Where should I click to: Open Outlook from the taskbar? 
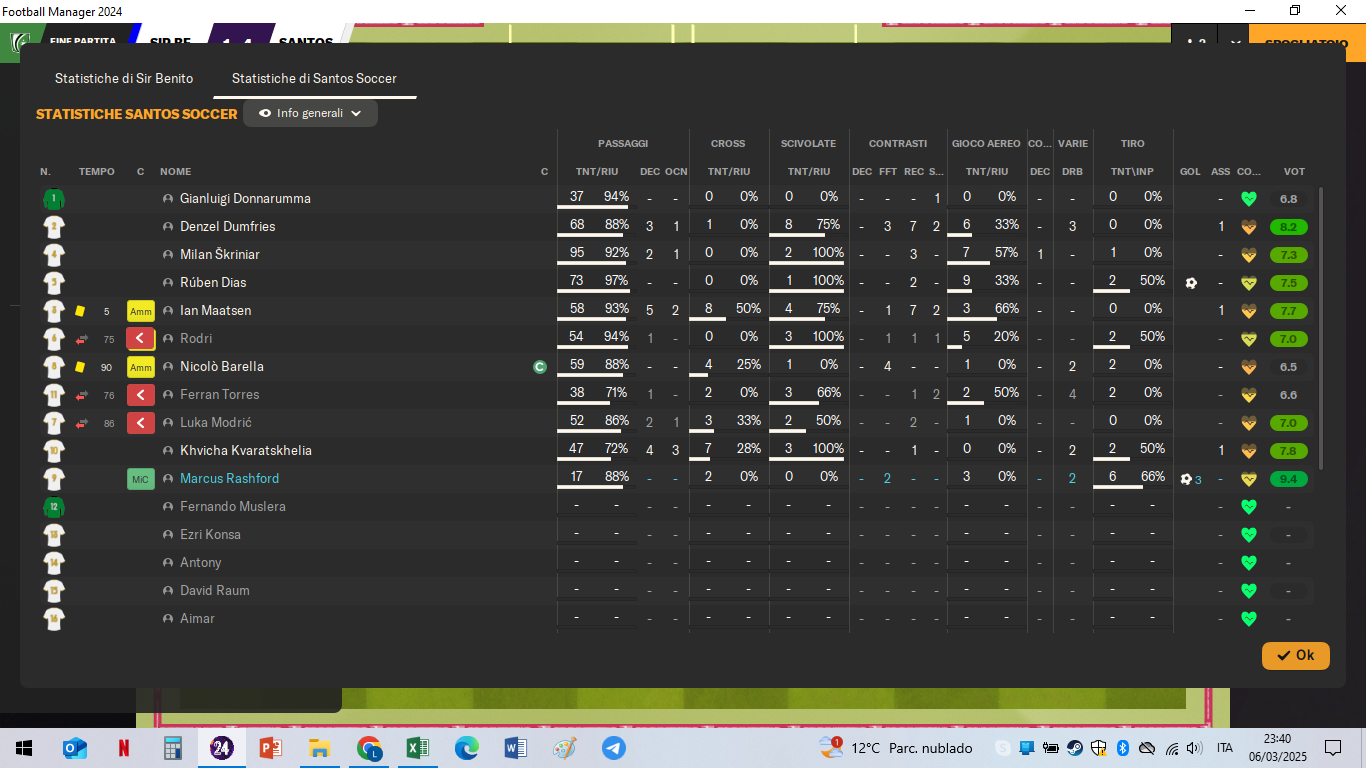(x=75, y=748)
